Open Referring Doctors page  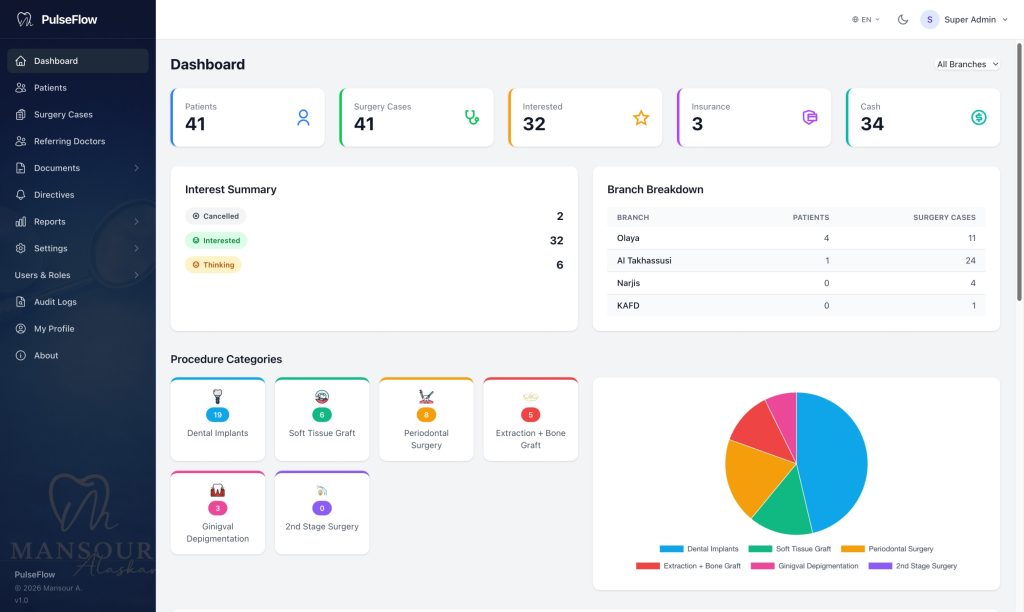[78, 141]
